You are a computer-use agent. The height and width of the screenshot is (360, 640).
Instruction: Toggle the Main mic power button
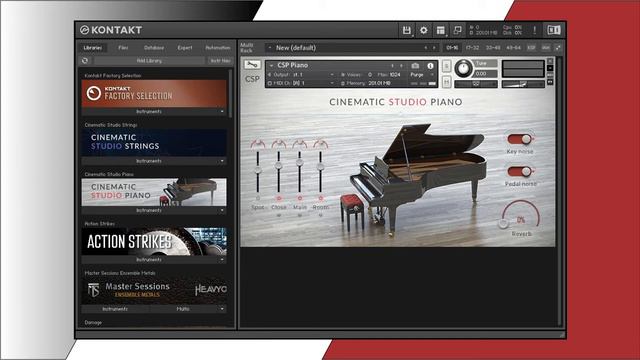(x=300, y=198)
